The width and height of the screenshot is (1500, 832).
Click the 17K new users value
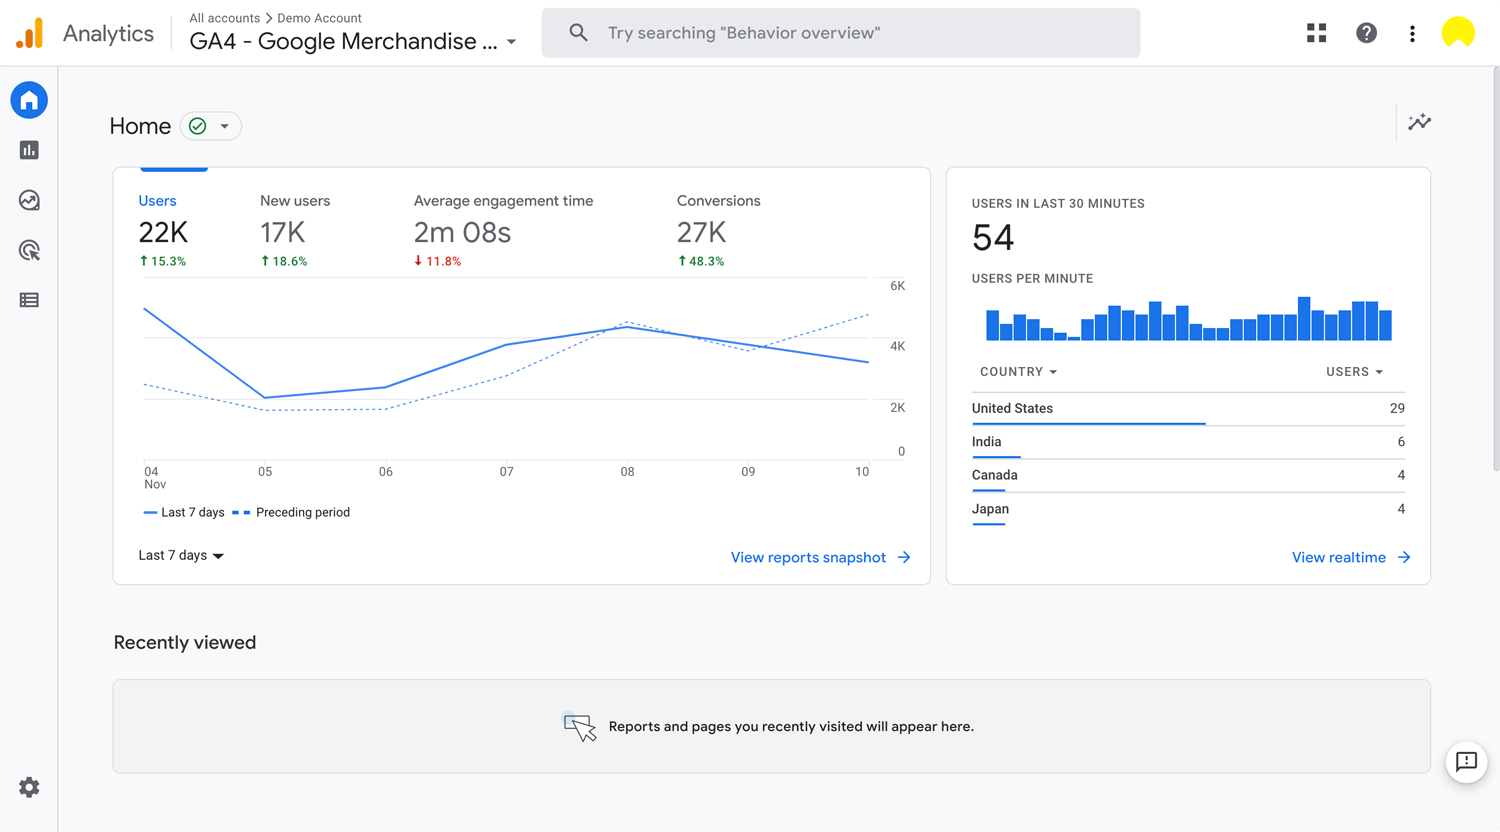[282, 232]
